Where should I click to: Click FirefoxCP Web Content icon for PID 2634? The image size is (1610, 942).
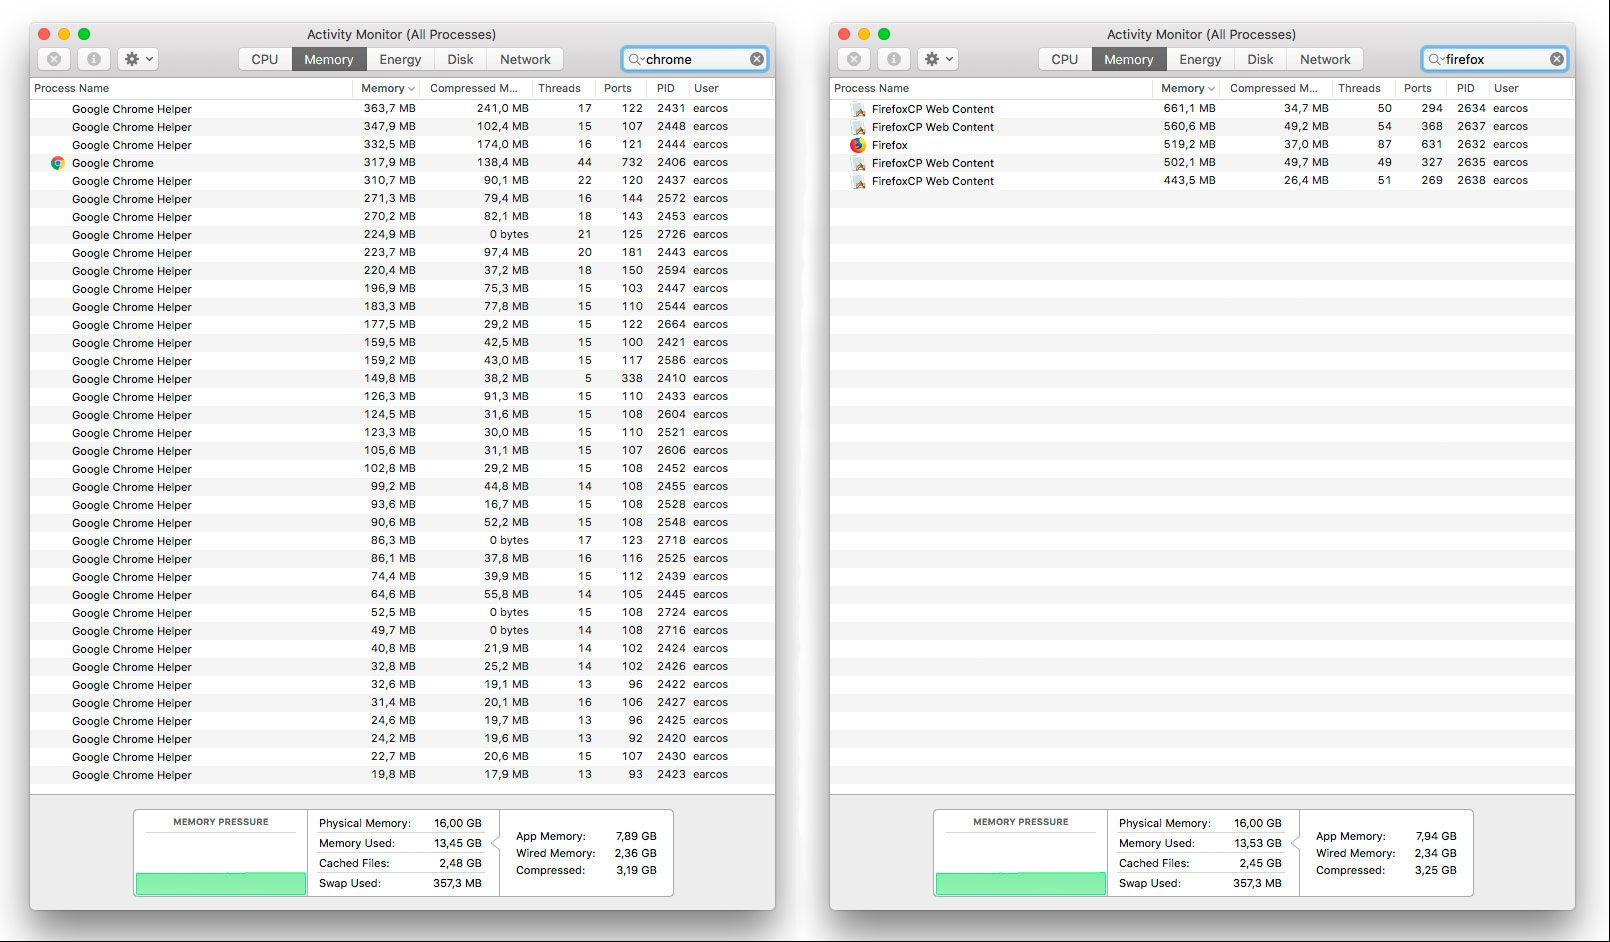coord(858,109)
